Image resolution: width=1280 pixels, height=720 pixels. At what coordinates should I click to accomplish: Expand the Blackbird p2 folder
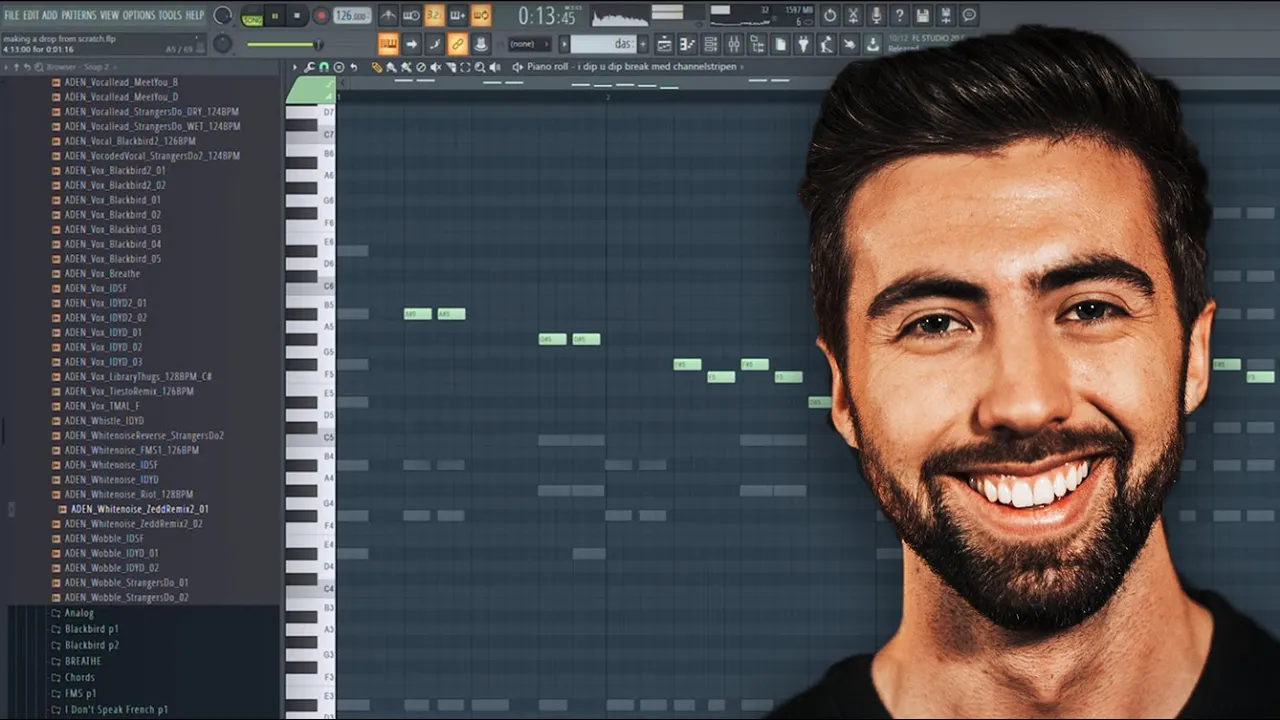tap(84, 645)
